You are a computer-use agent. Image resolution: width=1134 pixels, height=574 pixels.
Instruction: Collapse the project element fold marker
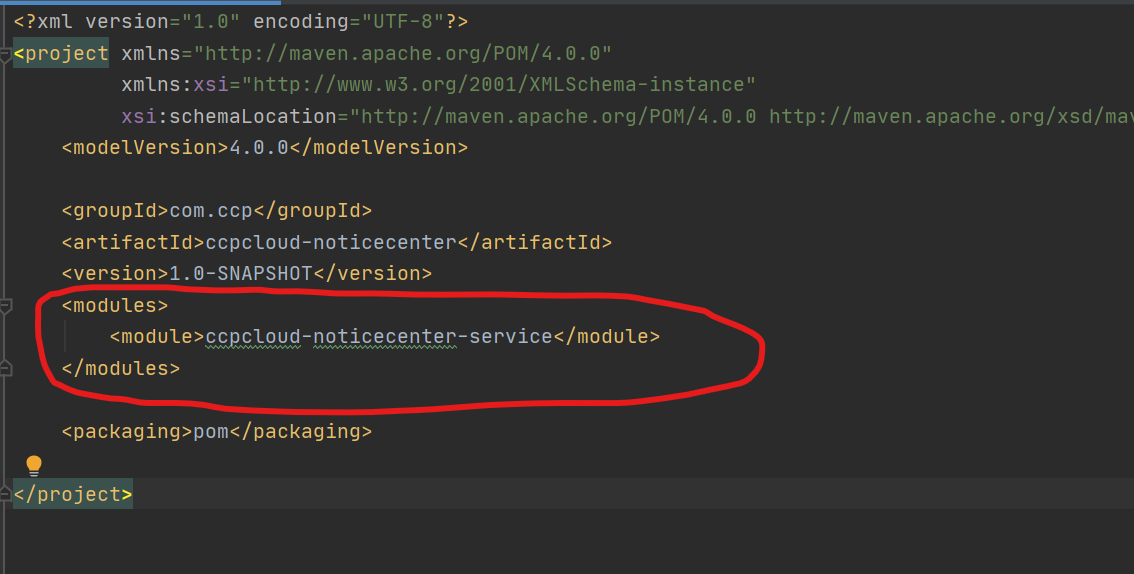[x=6, y=53]
